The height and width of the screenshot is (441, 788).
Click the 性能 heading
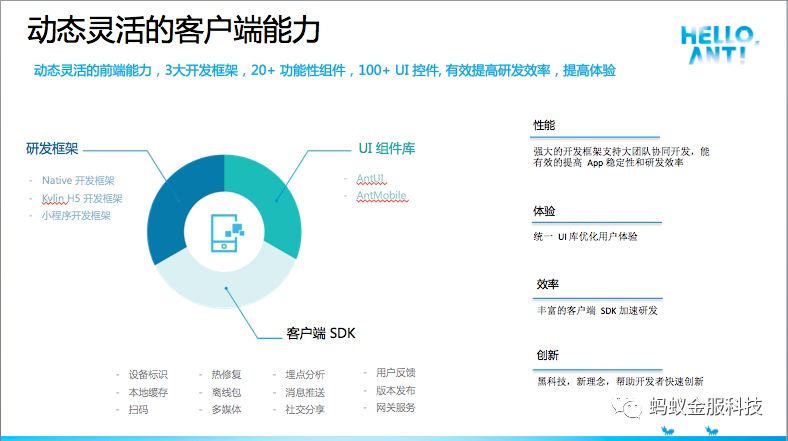tap(544, 125)
